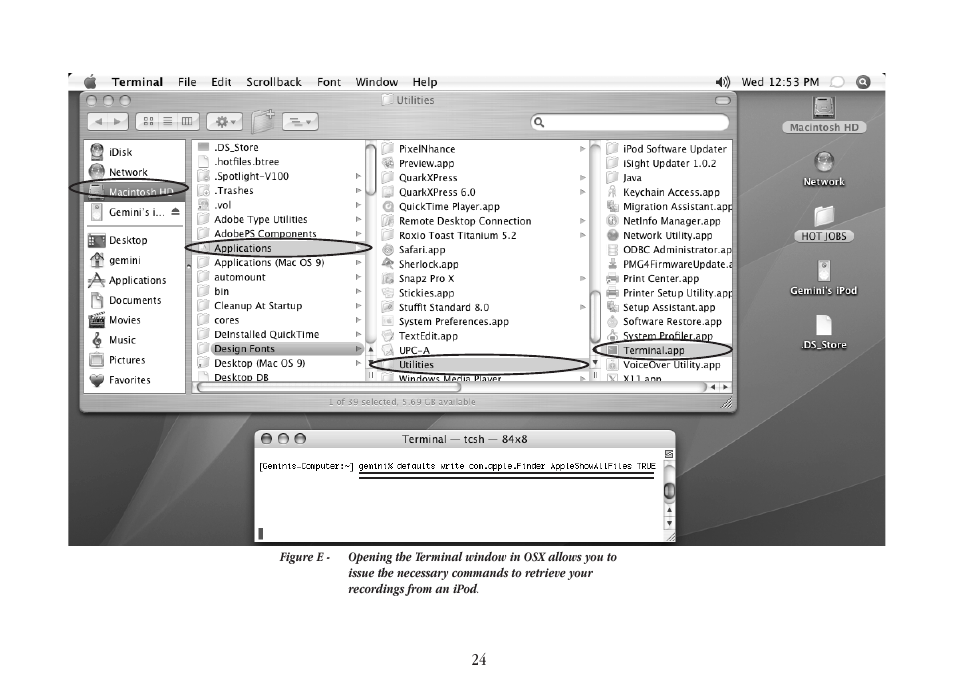The image size is (954, 685).
Task: Click the Terminal scroll down arrow
Action: pyautogui.click(x=669, y=523)
